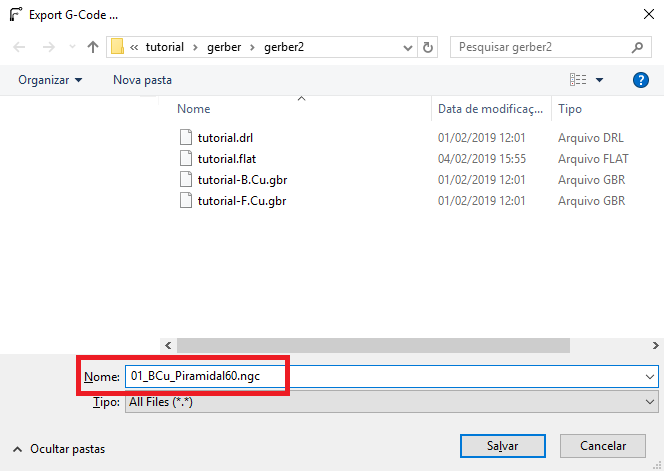
Task: Click the Cancelar button
Action: [x=603, y=446]
